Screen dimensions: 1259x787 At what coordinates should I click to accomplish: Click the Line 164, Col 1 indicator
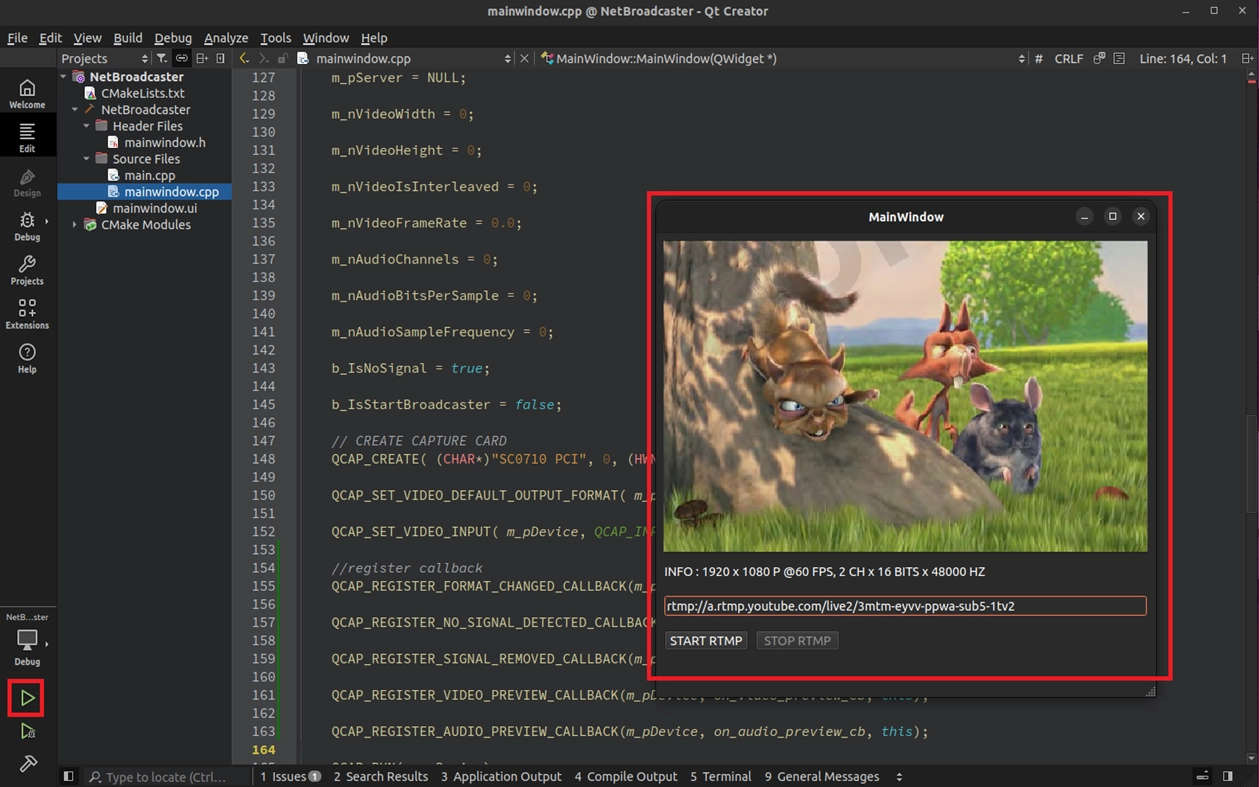(1183, 59)
